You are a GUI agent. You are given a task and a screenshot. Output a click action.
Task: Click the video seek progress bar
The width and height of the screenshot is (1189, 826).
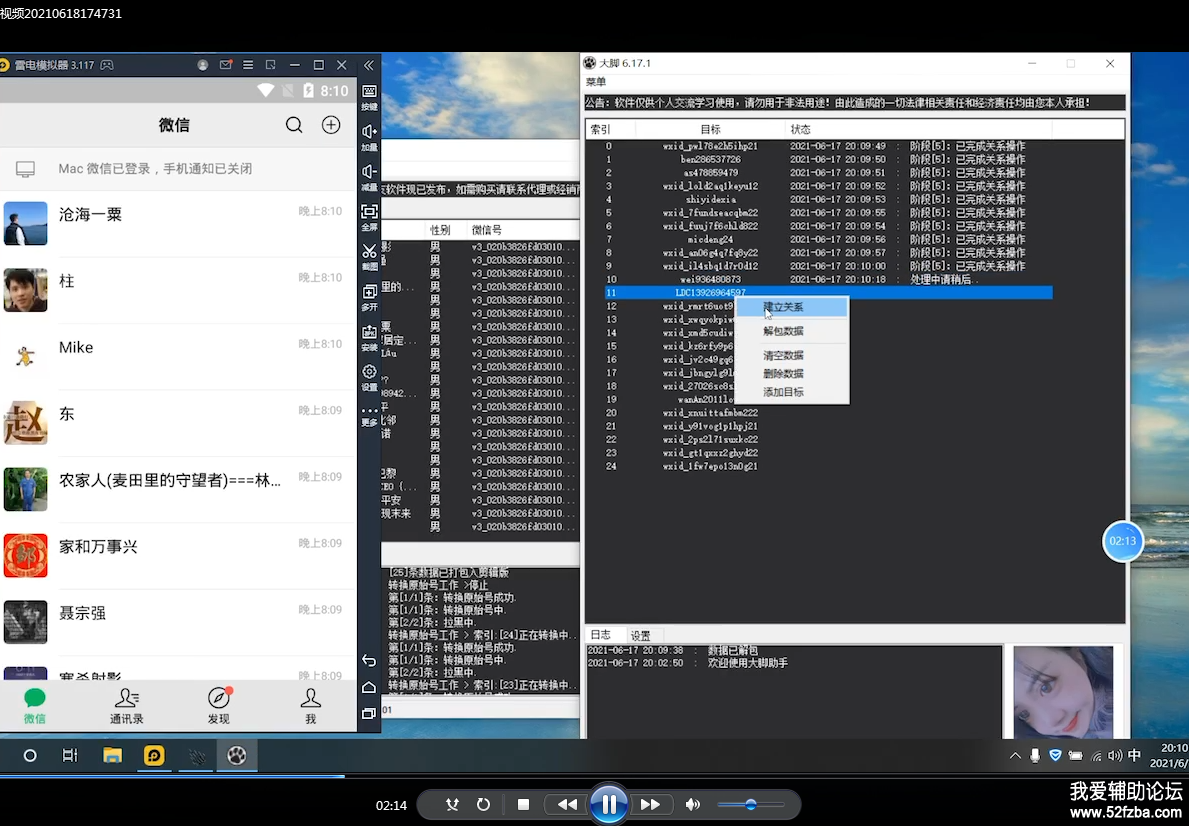(x=594, y=776)
